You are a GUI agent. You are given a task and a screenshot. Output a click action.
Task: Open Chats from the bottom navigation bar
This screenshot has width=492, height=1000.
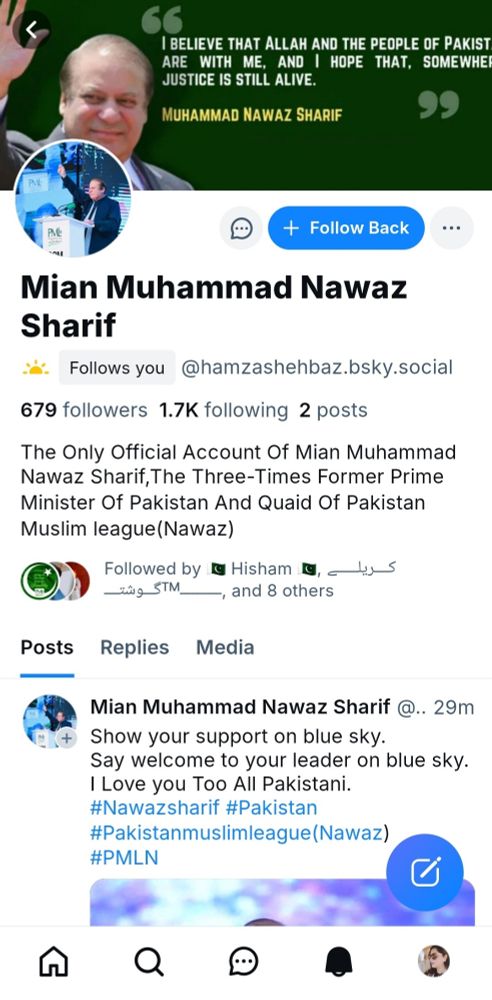(244, 960)
